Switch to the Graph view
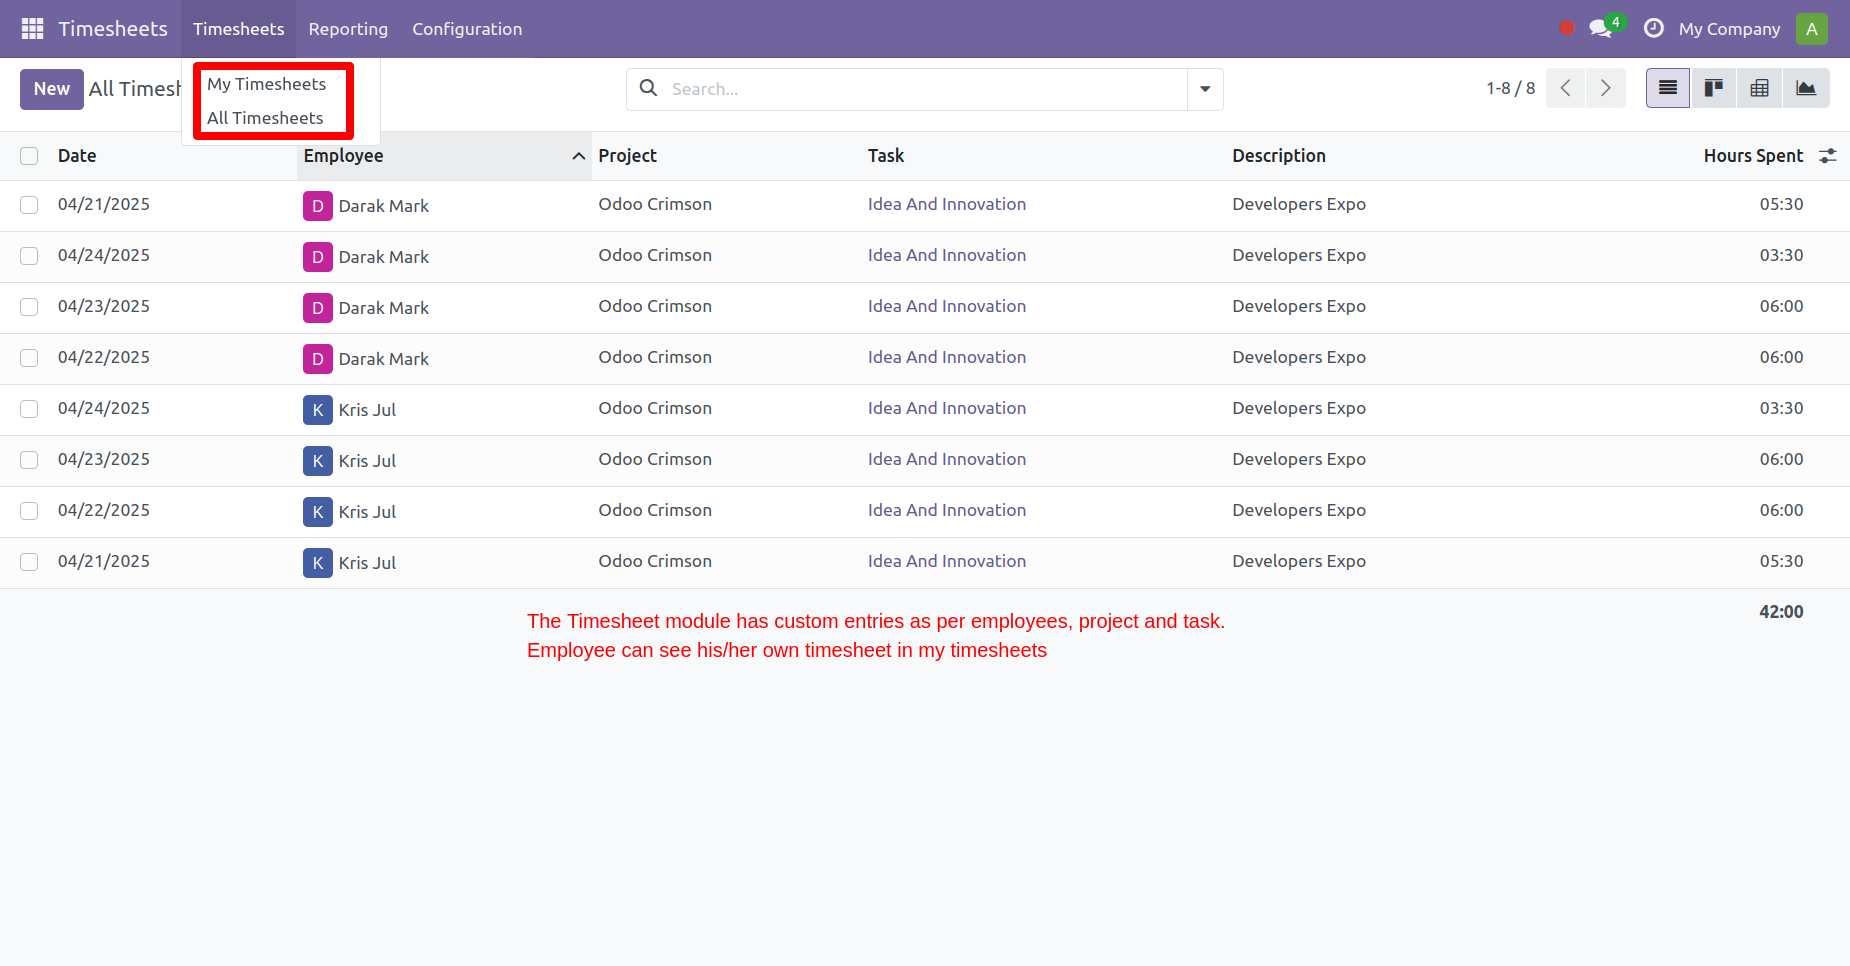The width and height of the screenshot is (1850, 966). (x=1806, y=88)
